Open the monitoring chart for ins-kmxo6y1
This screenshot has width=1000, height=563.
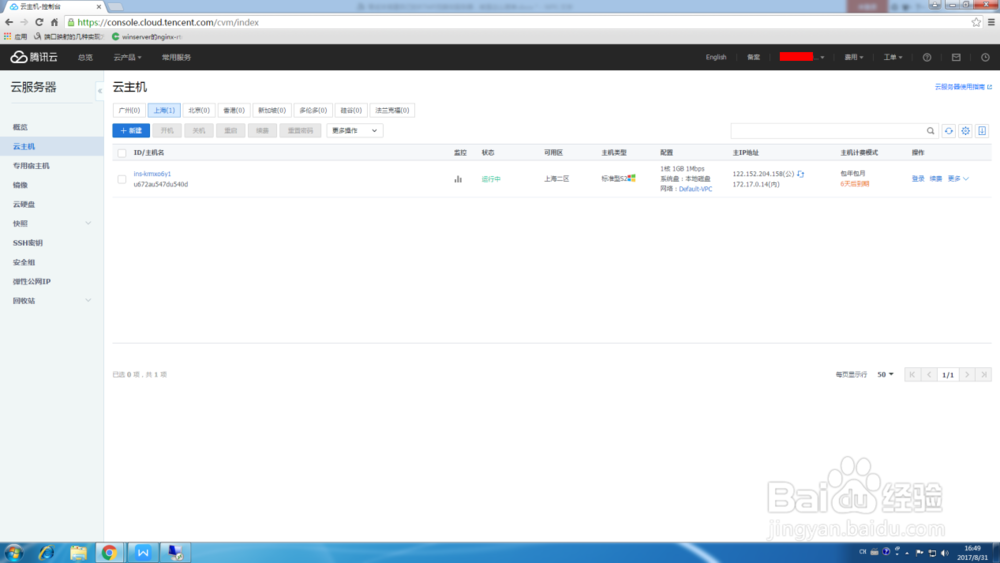[x=458, y=179]
